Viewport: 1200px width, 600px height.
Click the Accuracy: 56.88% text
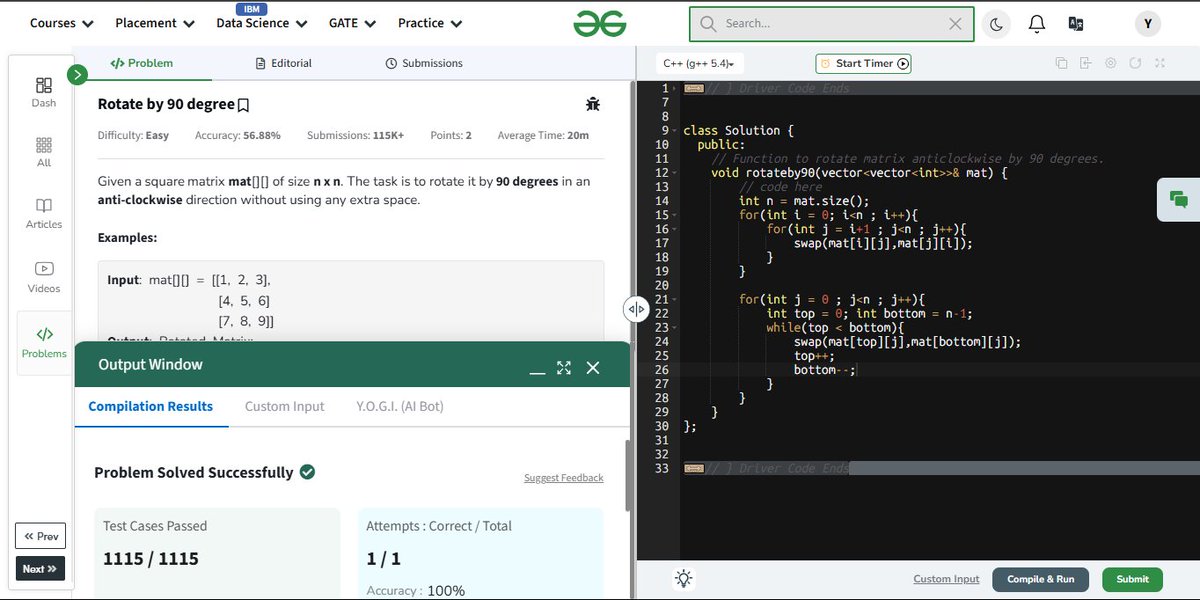(x=237, y=135)
